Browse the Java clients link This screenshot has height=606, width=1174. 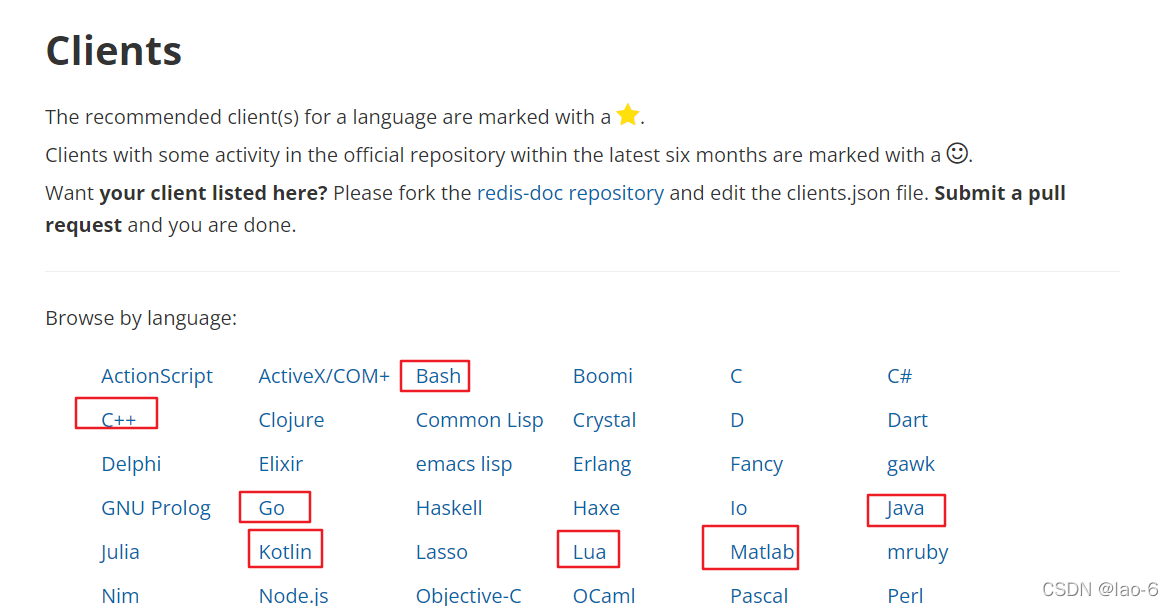click(905, 508)
